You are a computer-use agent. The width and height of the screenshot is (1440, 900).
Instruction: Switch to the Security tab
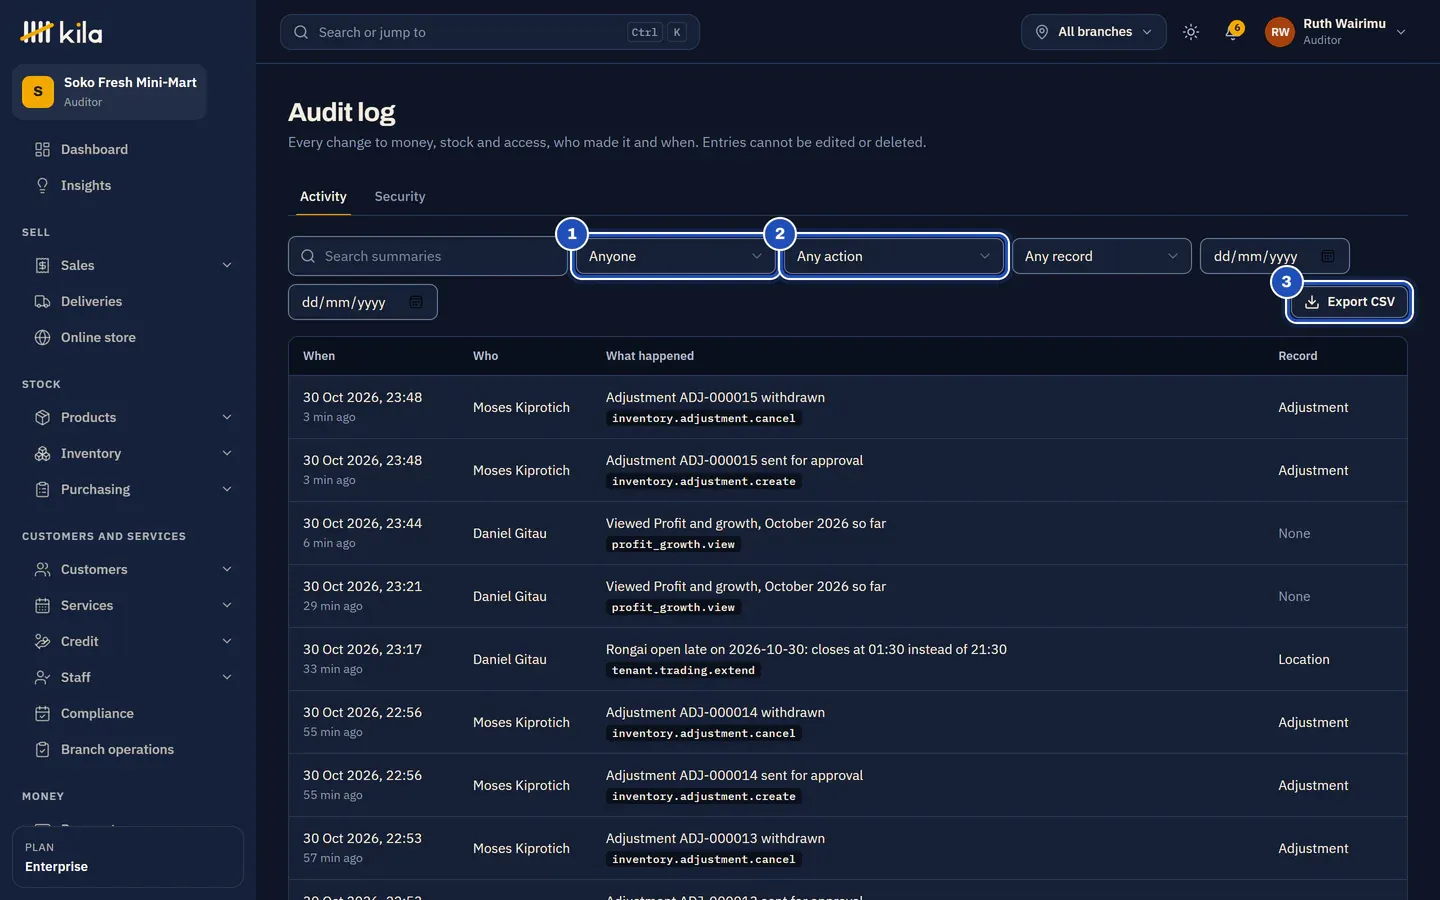tap(400, 197)
